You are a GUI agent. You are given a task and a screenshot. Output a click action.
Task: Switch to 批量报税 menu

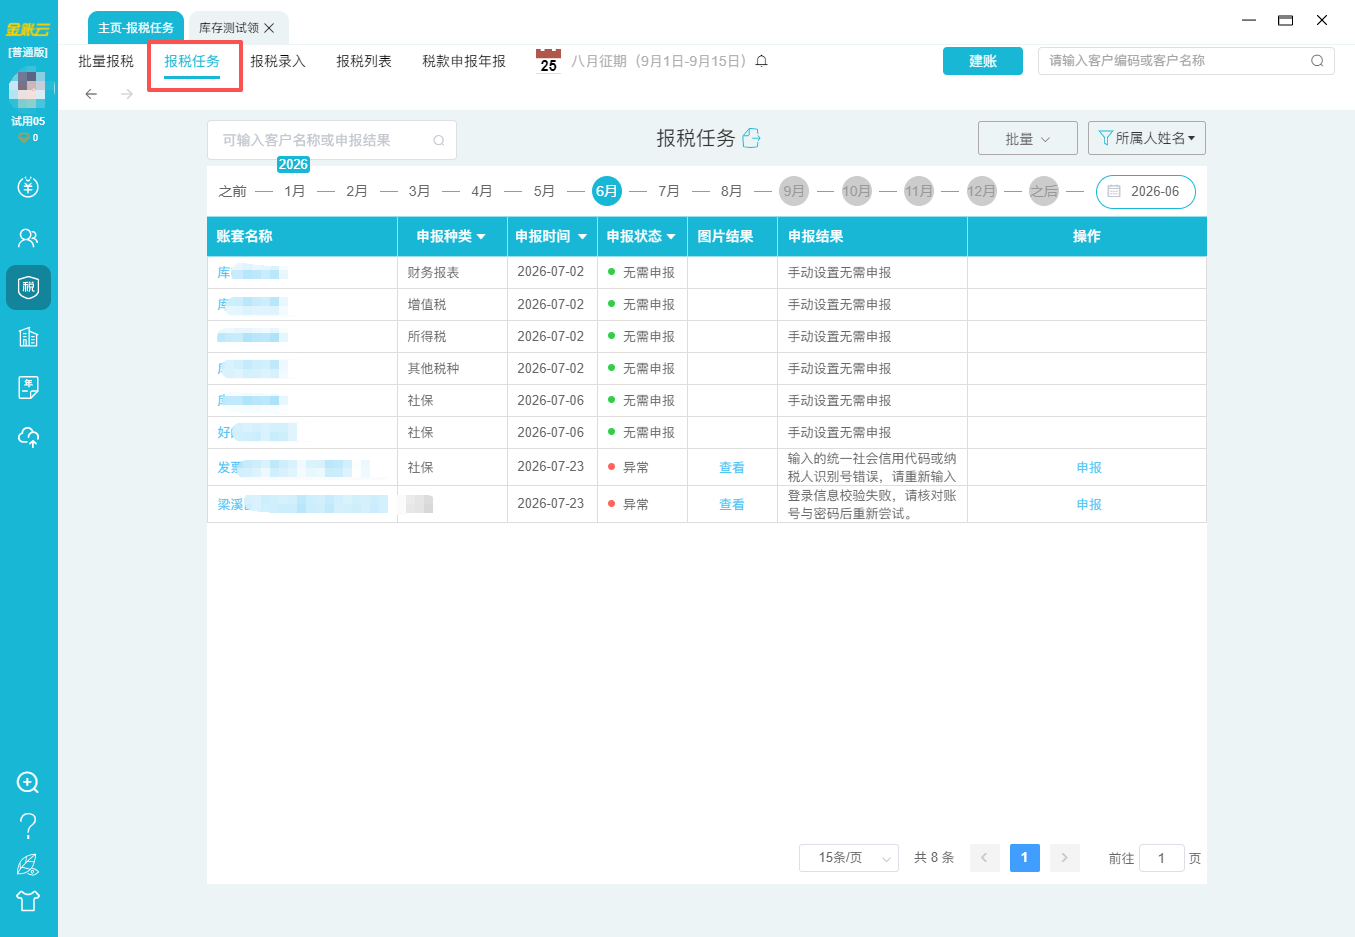[106, 61]
